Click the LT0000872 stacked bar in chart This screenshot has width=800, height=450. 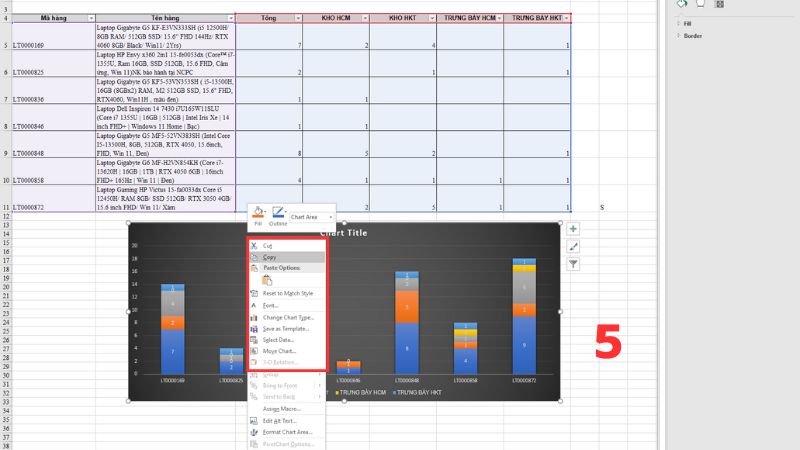pyautogui.click(x=524, y=316)
